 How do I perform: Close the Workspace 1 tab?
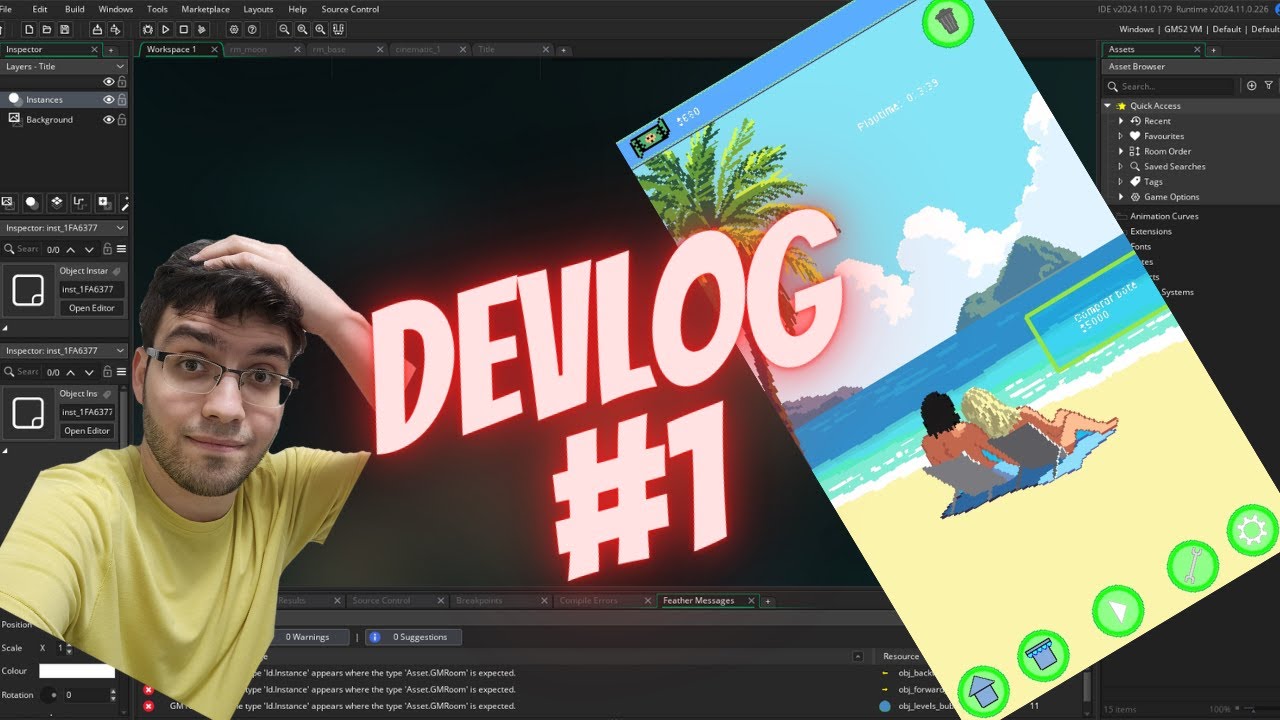pos(213,49)
